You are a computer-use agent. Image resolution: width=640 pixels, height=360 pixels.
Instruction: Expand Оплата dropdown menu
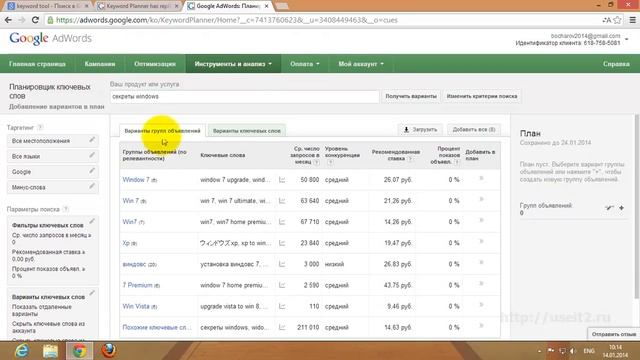(304, 64)
